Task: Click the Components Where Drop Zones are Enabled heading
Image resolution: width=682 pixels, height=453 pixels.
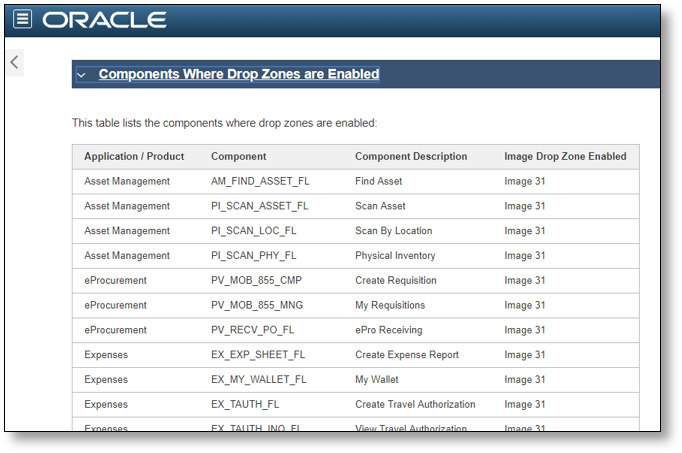Action: click(238, 74)
